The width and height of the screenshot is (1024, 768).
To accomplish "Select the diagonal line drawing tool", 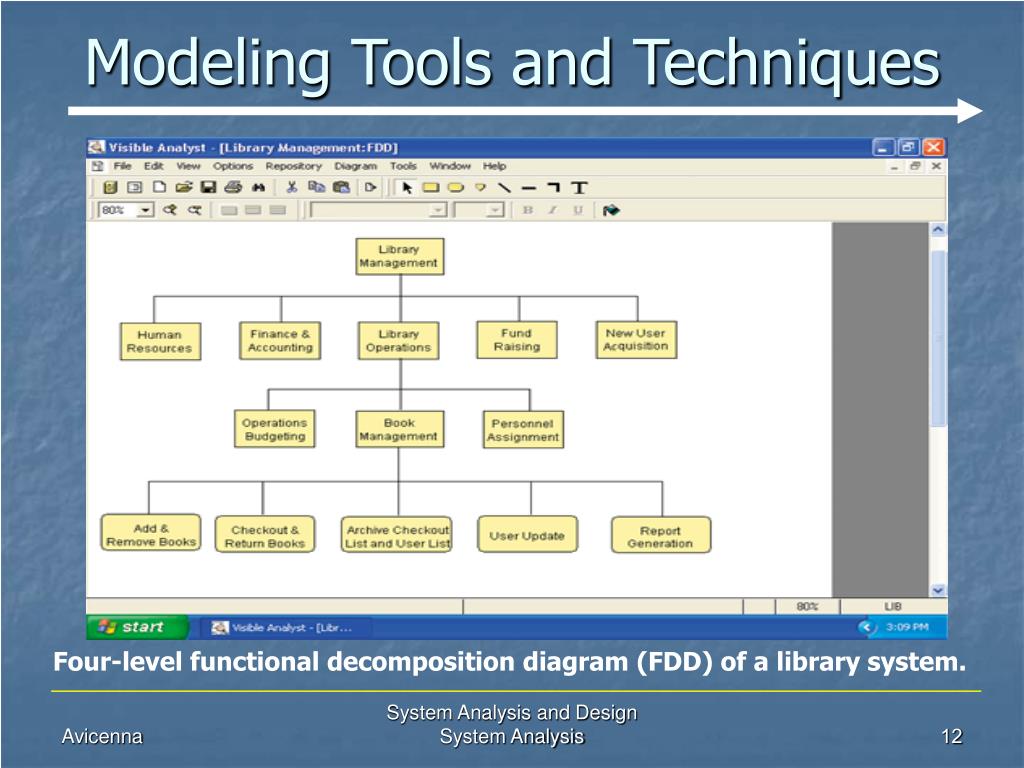I will click(504, 187).
